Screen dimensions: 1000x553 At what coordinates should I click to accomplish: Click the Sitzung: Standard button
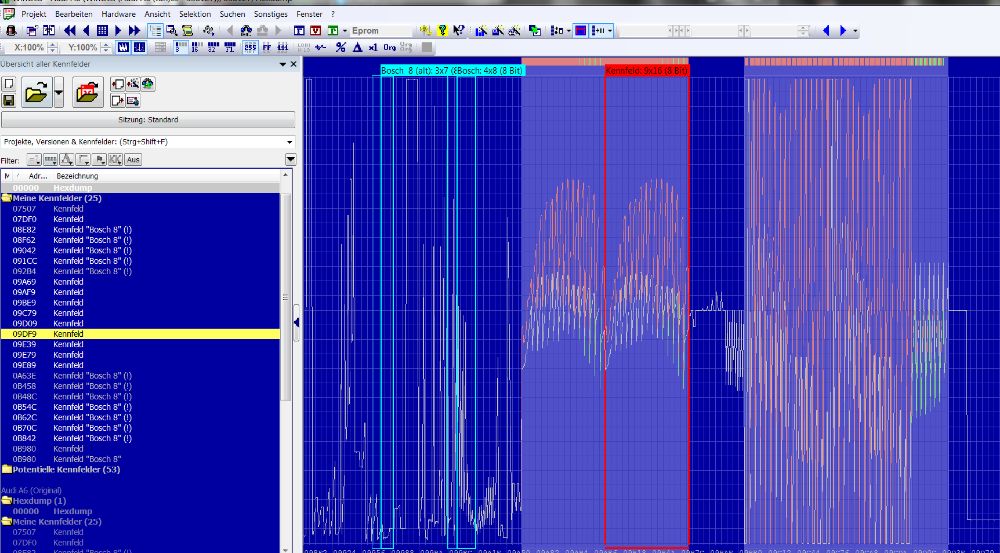(148, 120)
